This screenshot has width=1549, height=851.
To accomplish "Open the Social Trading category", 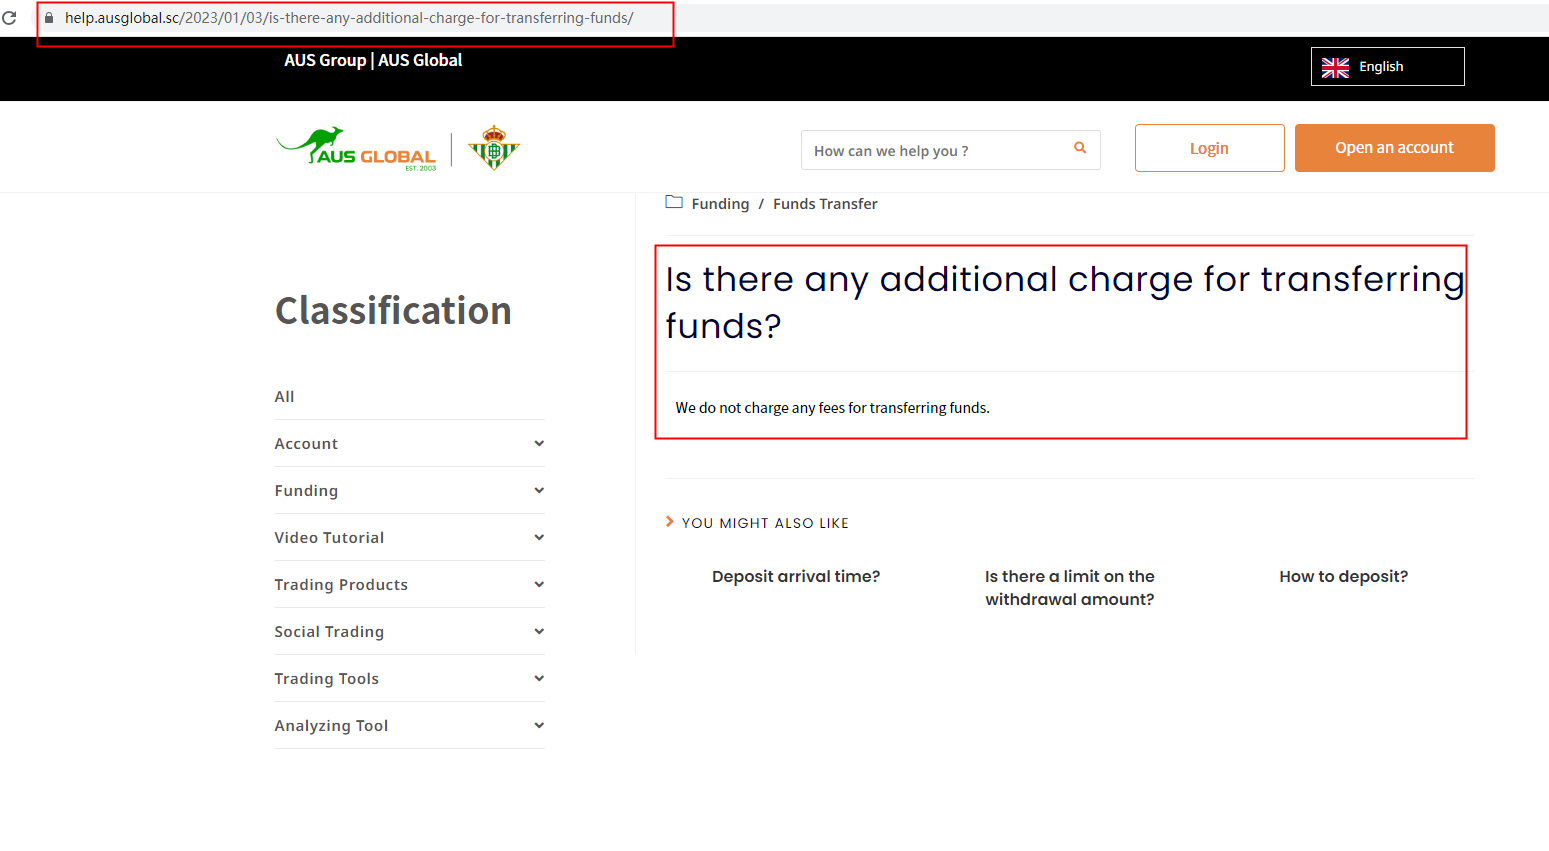I will 329,632.
